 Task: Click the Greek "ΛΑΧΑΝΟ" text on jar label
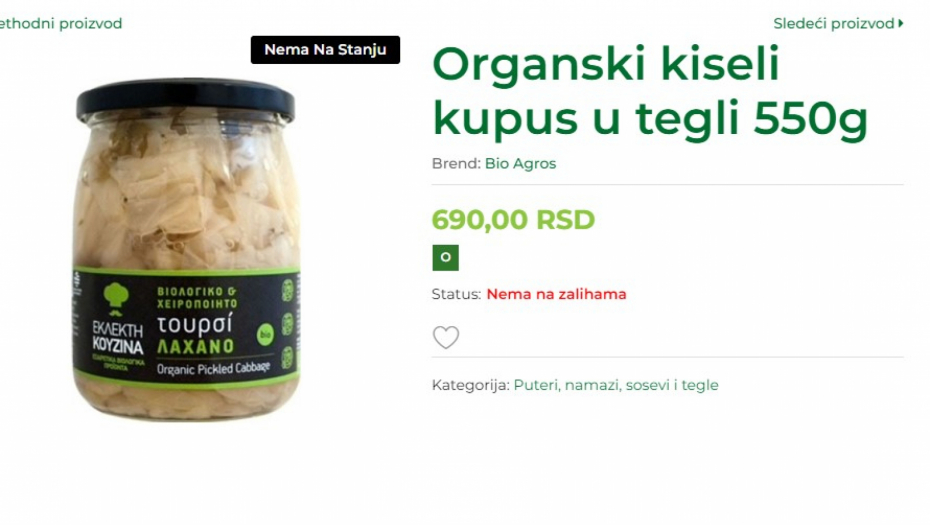click(195, 346)
